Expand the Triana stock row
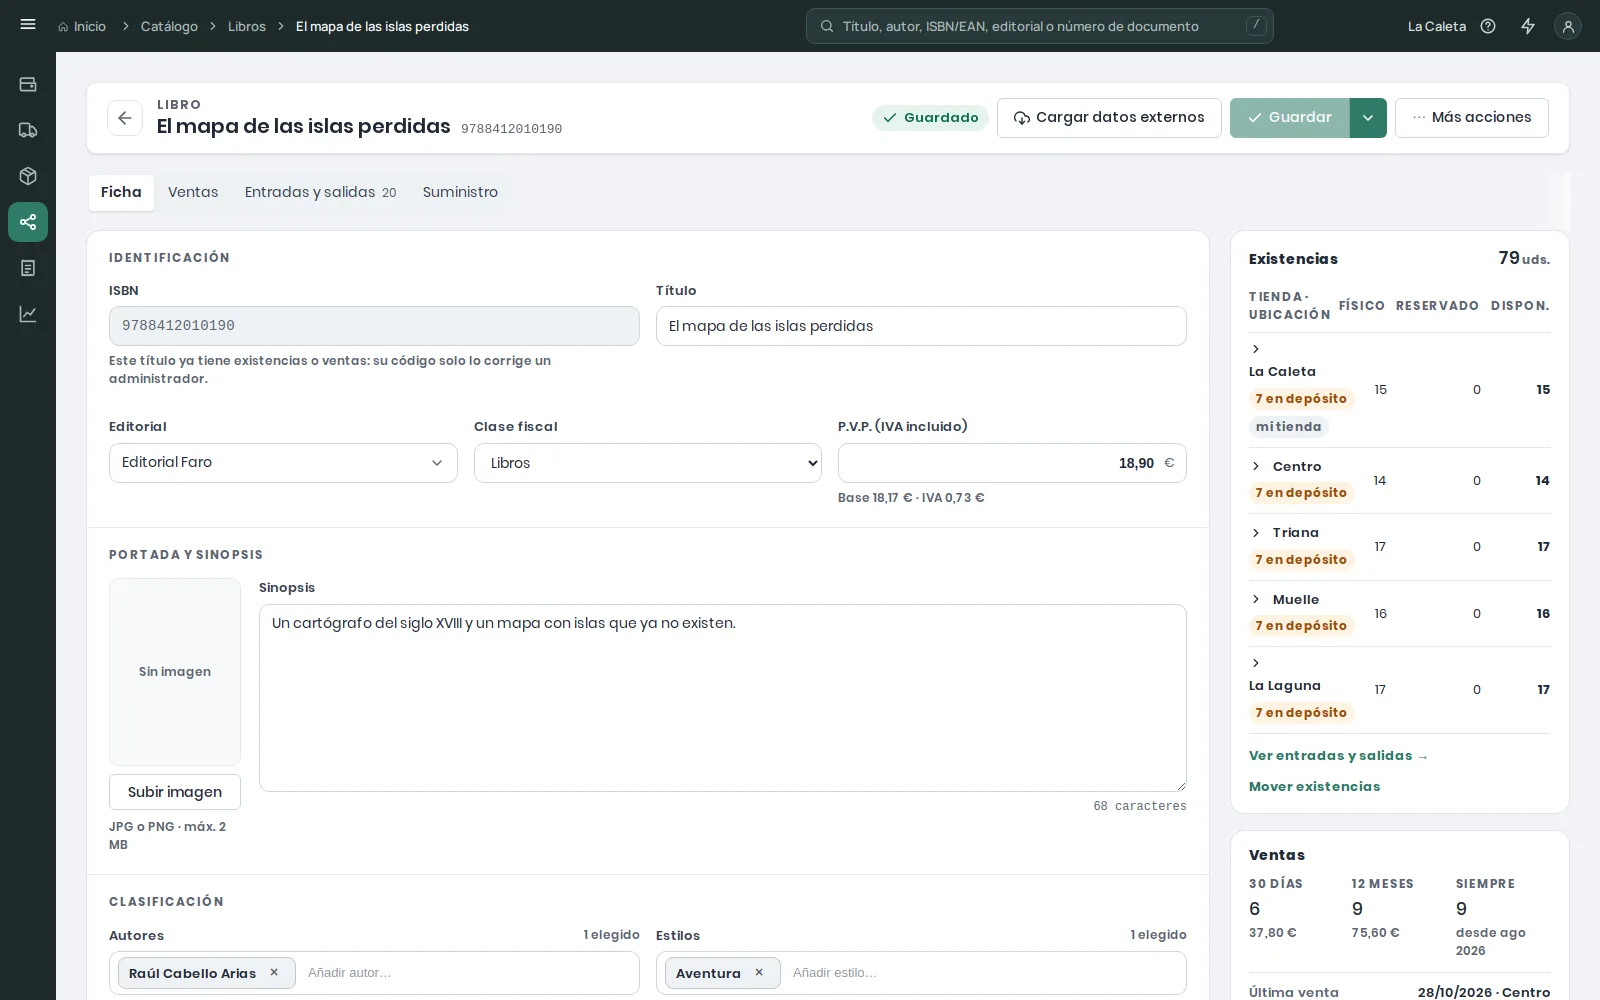Screen dimensions: 1600x1000 (1256, 533)
